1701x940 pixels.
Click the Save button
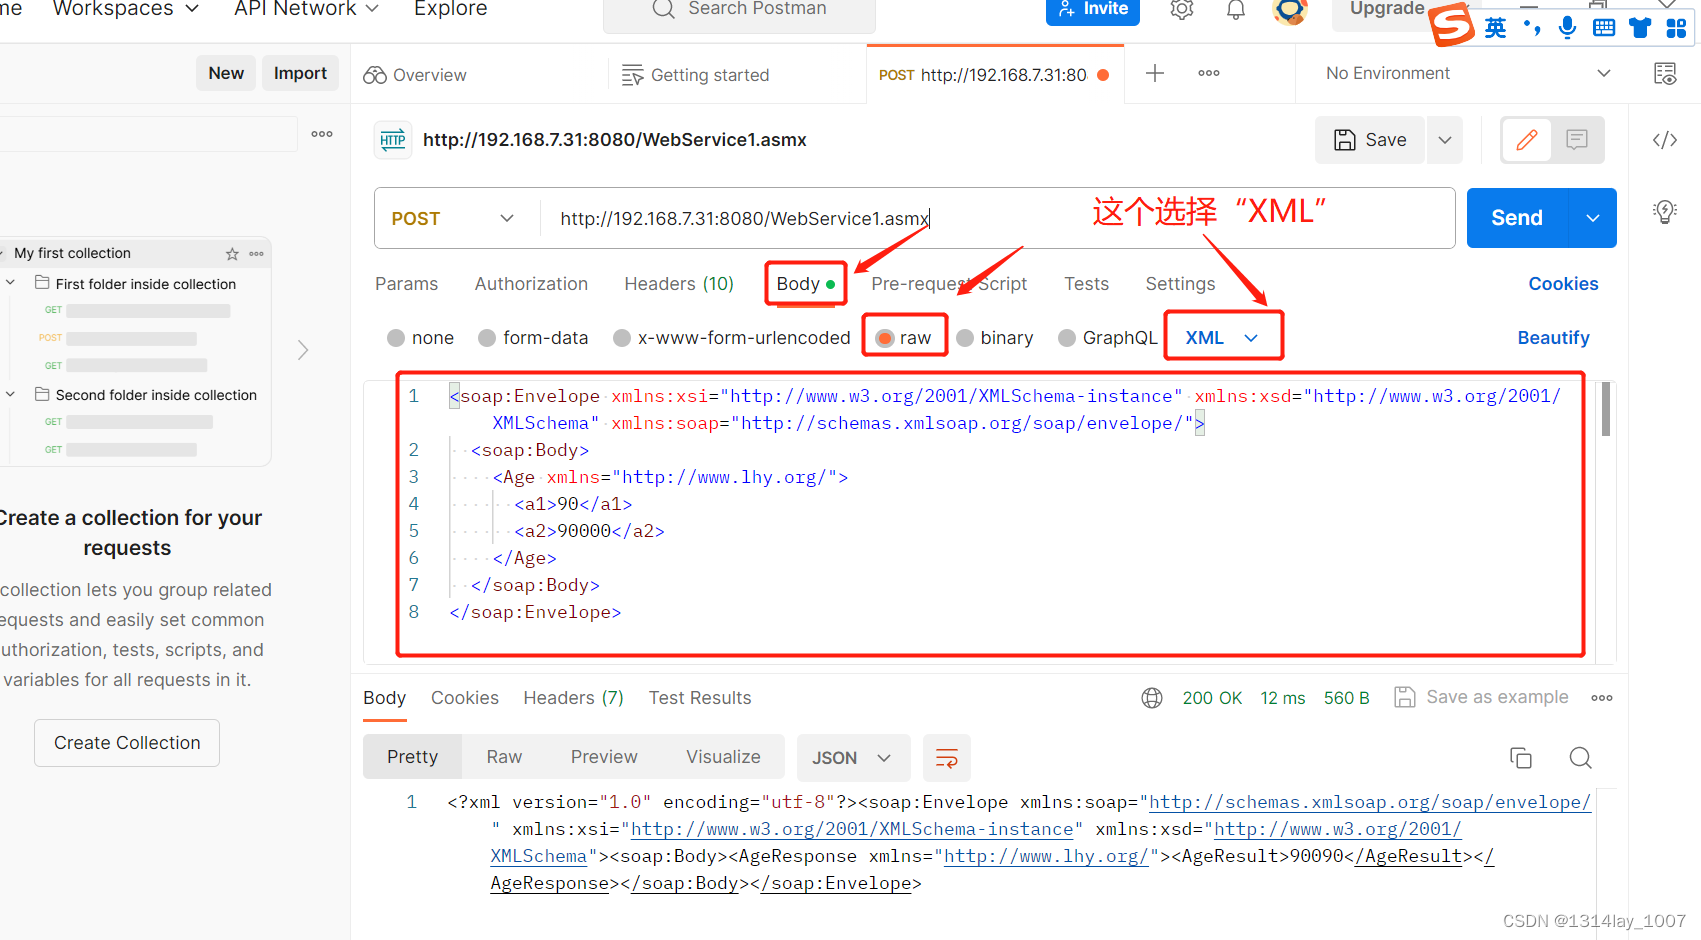point(1371,140)
